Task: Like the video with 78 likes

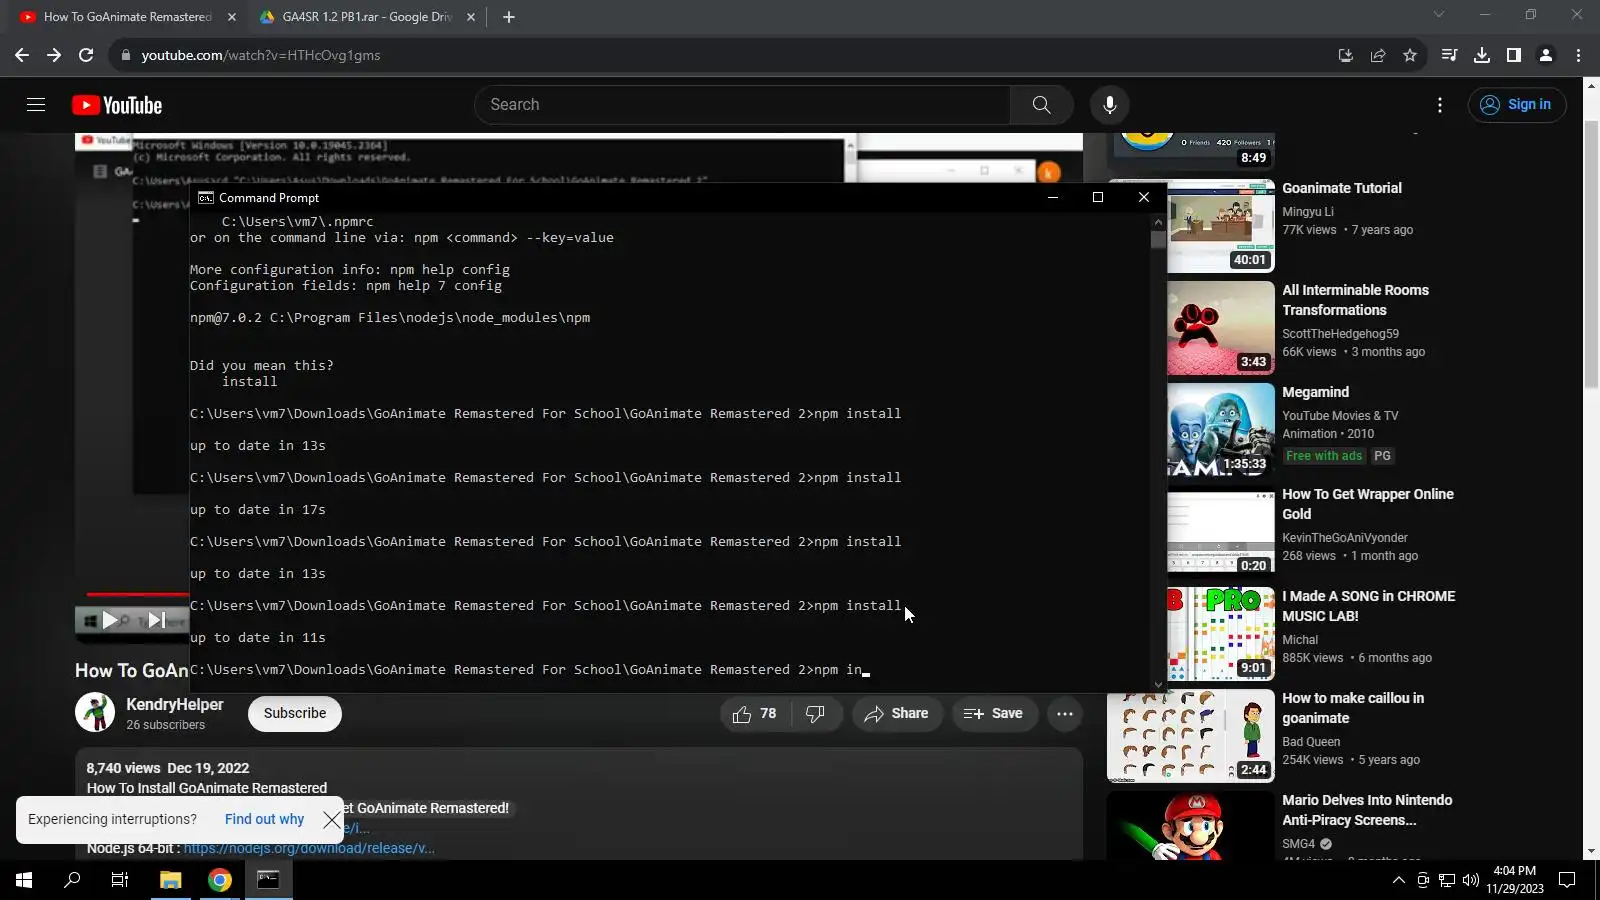Action: 755,714
